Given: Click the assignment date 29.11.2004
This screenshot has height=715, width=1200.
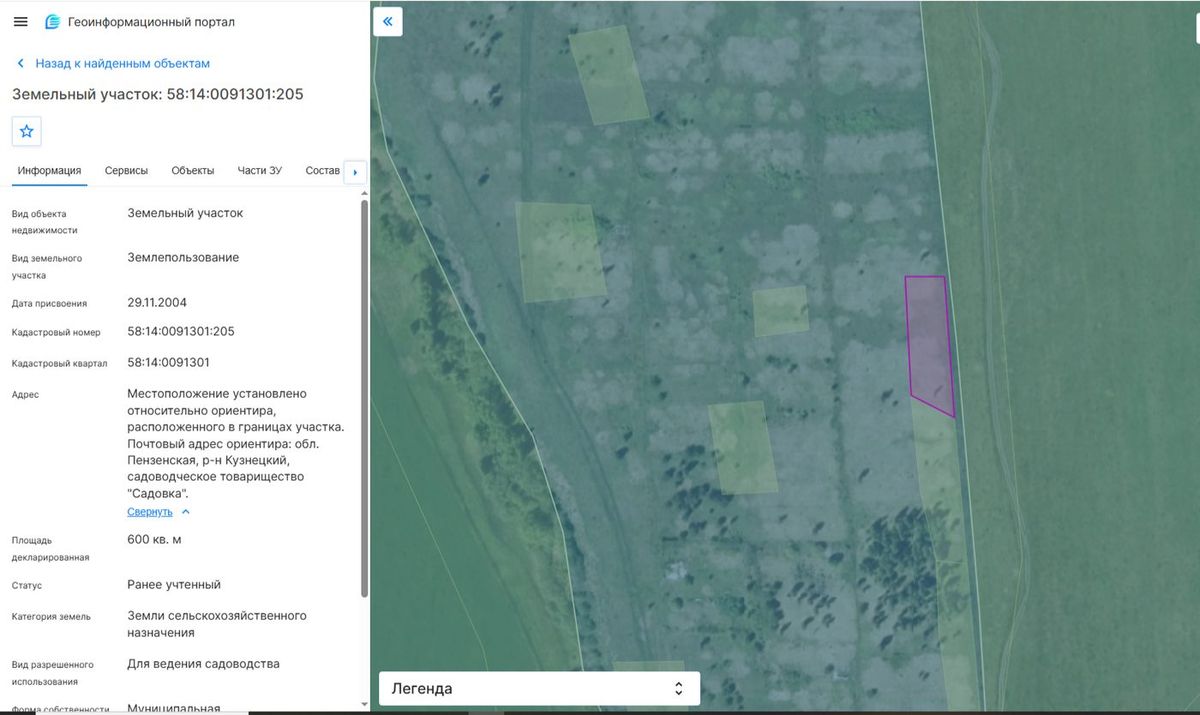Looking at the screenshot, I should [x=157, y=302].
